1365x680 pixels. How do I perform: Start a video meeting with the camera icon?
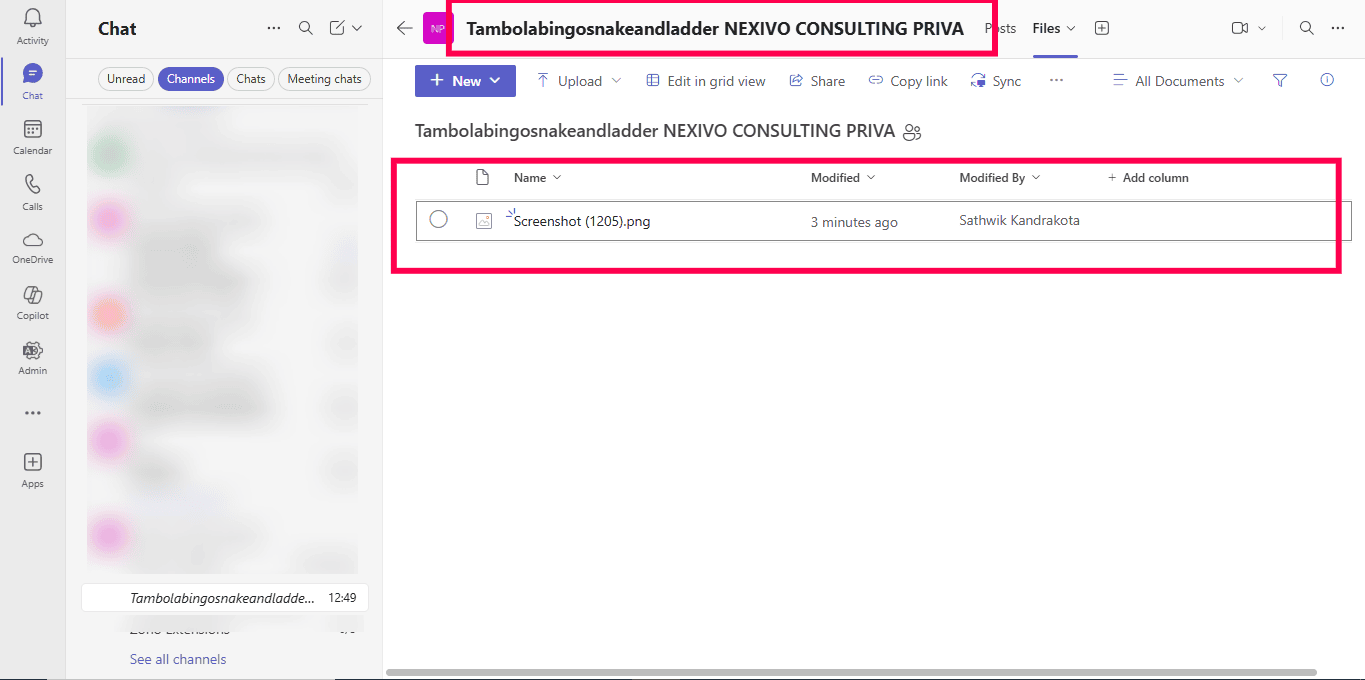click(x=1240, y=28)
